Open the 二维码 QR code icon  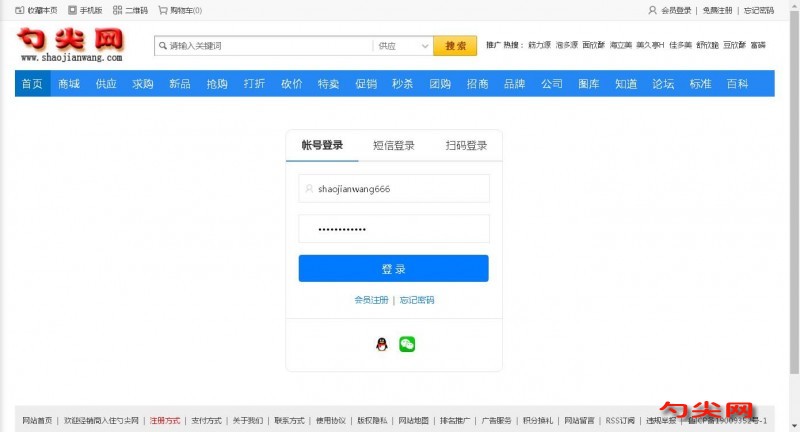[118, 10]
